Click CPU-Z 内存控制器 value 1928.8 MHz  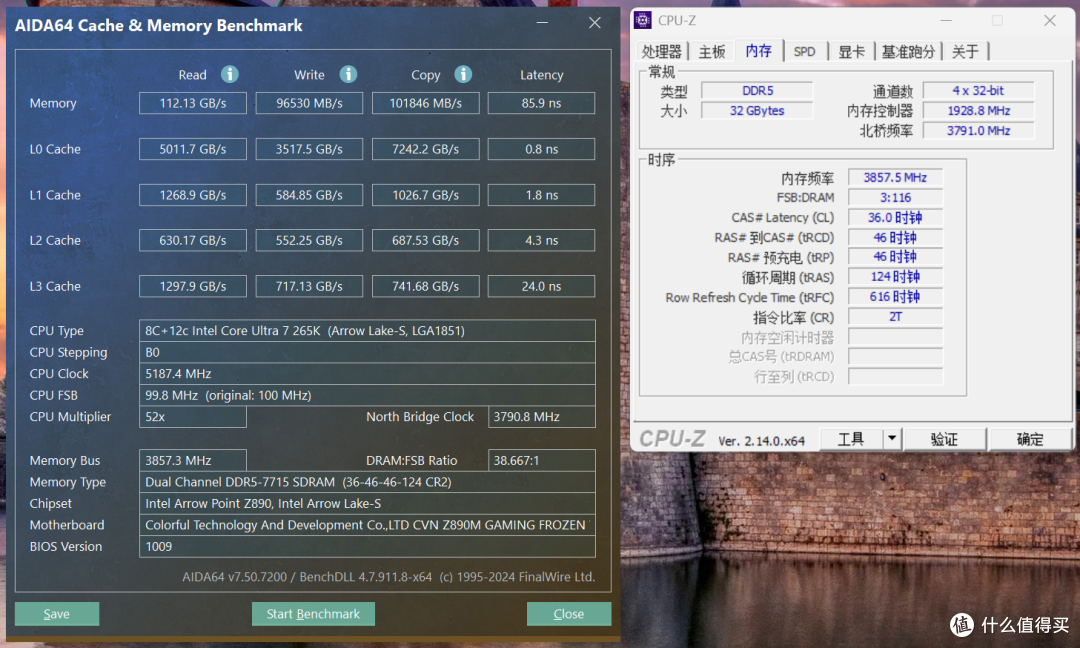[978, 110]
